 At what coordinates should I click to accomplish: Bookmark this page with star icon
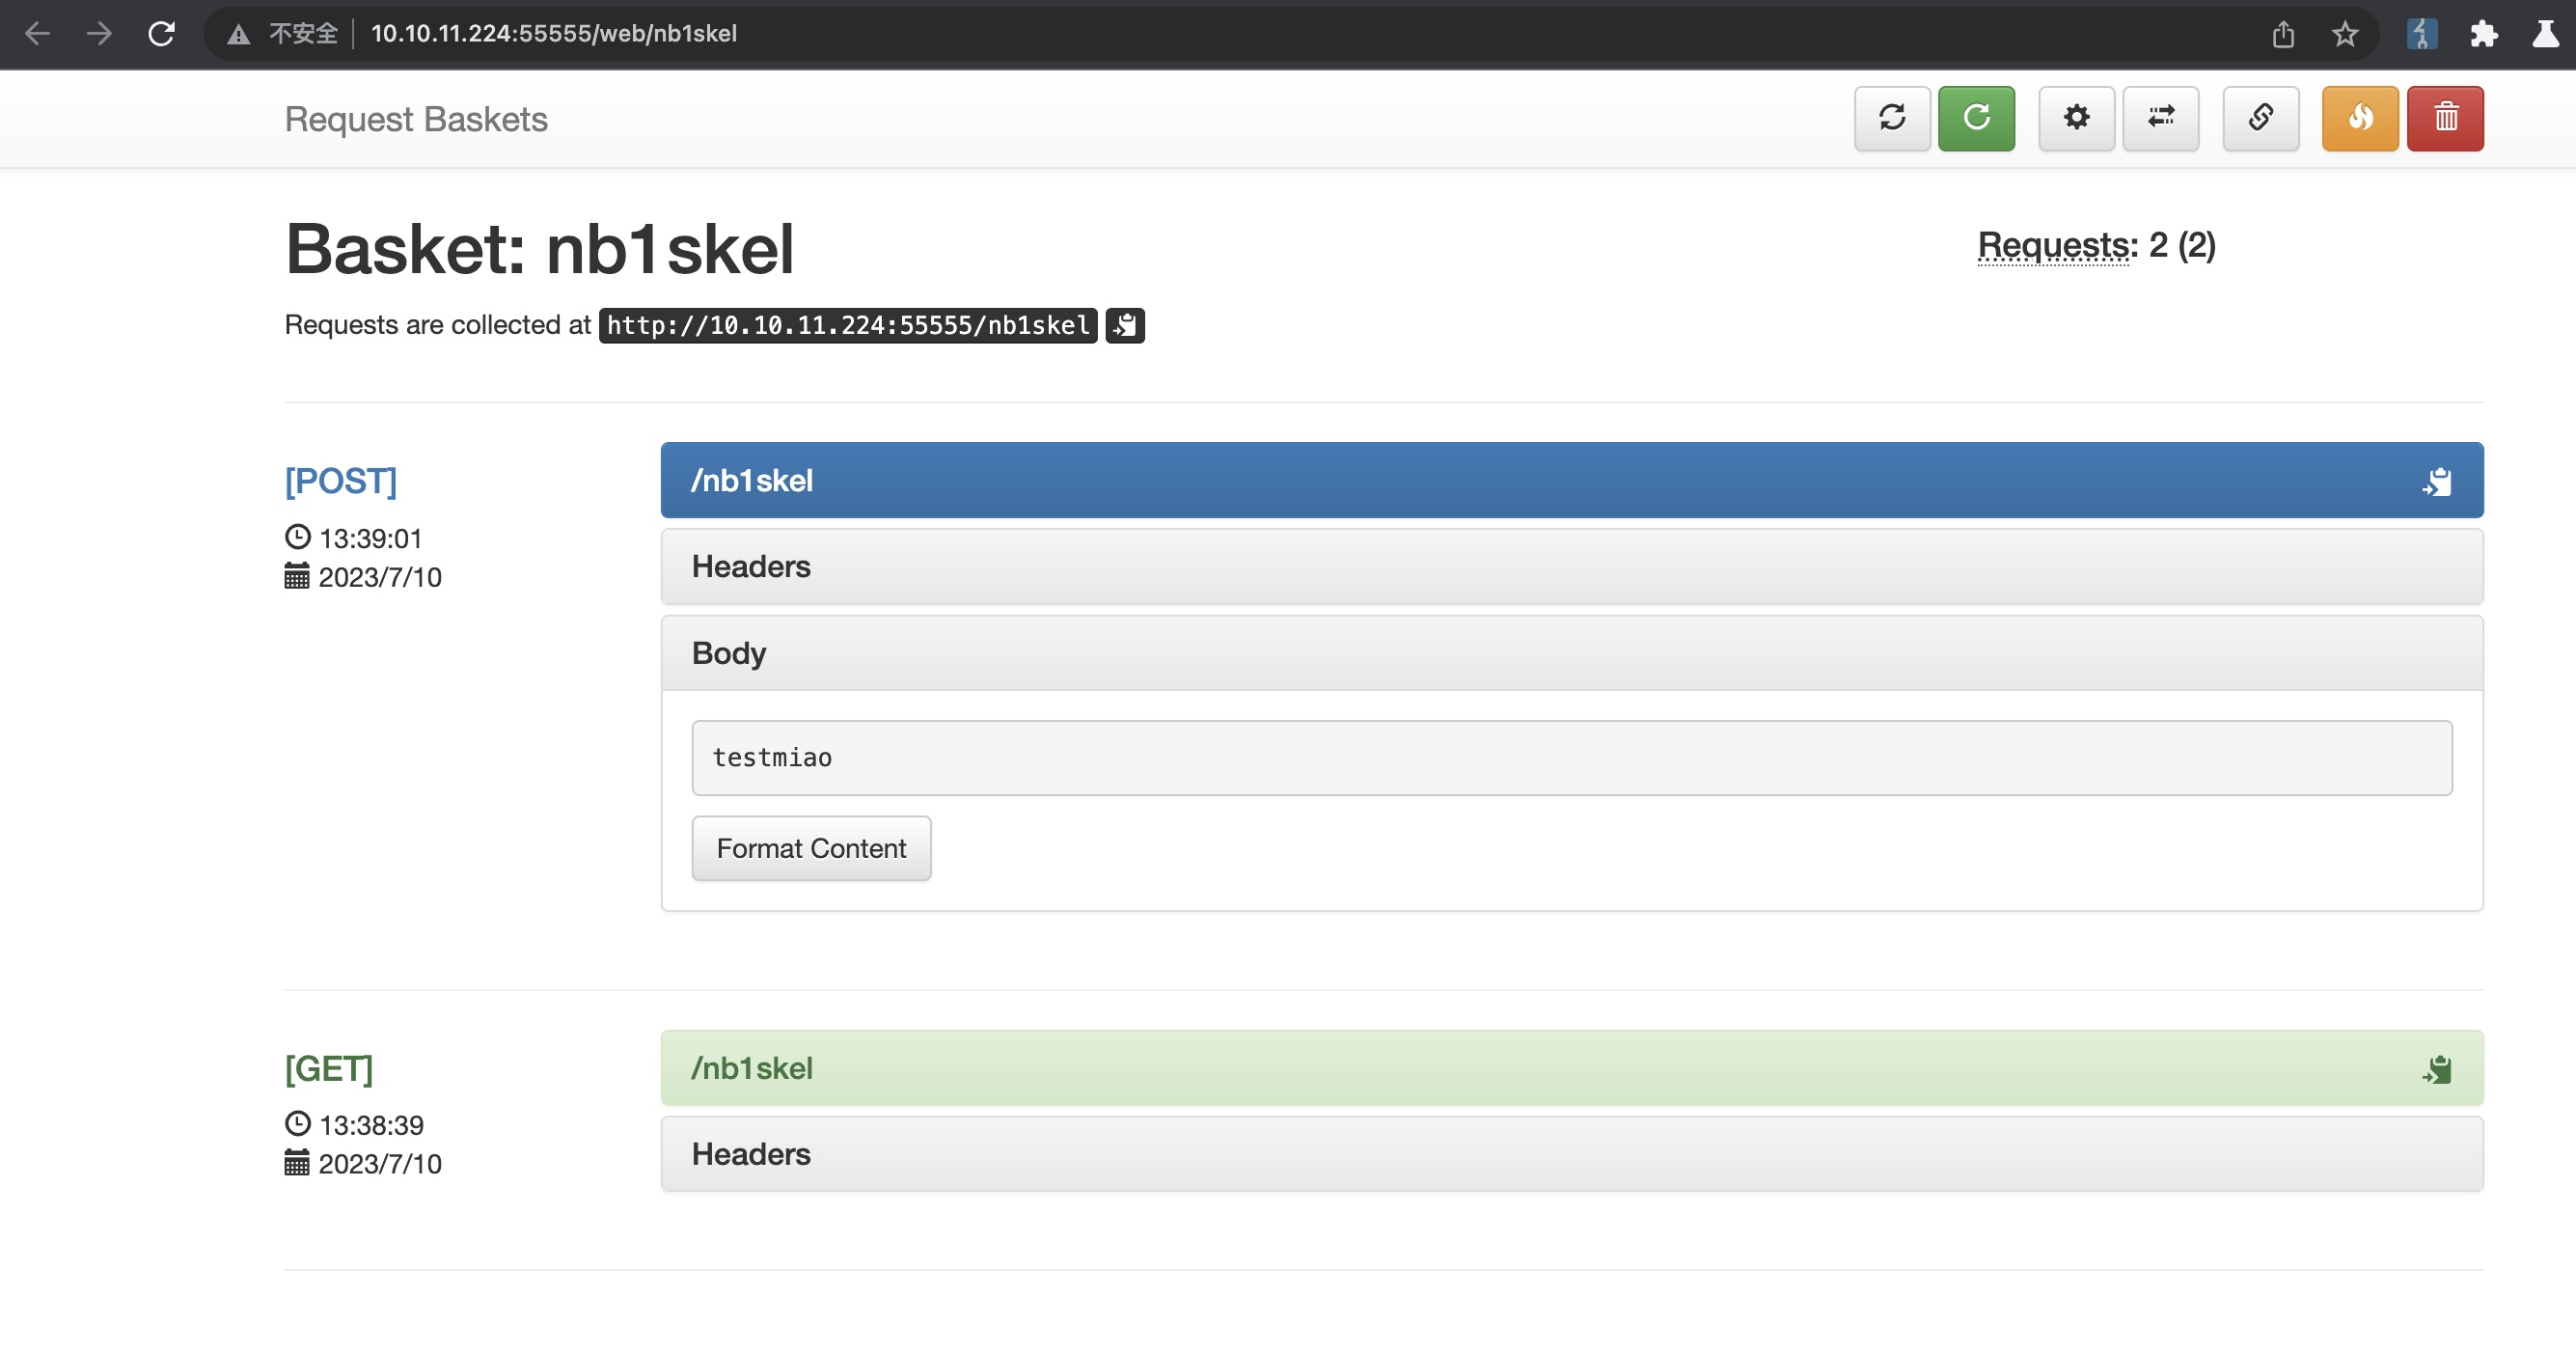pyautogui.click(x=2344, y=34)
